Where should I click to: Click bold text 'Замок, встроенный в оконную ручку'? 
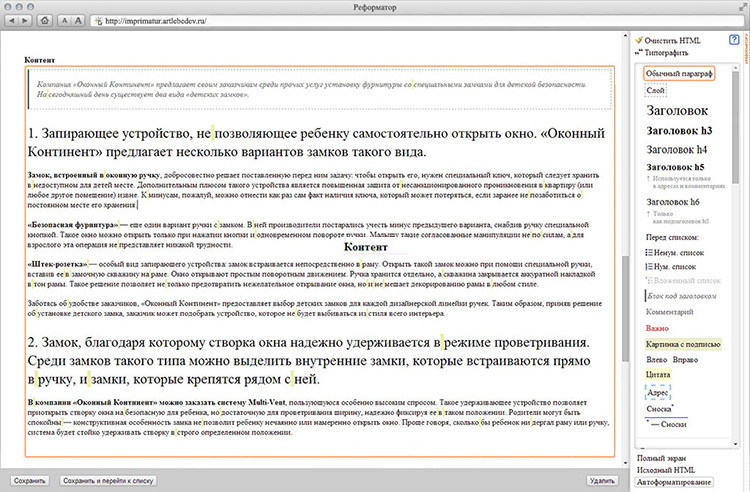tap(94, 175)
